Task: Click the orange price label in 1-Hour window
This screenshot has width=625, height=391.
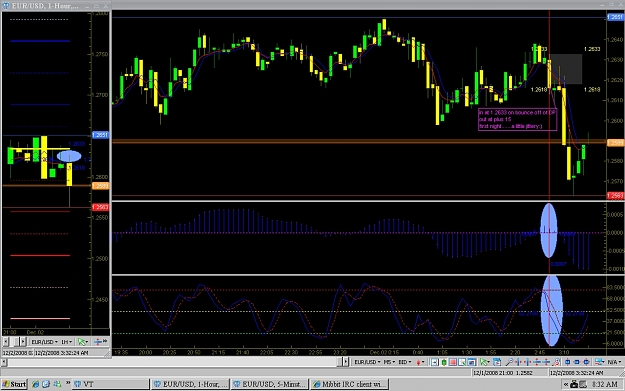Action: pyautogui.click(x=100, y=186)
